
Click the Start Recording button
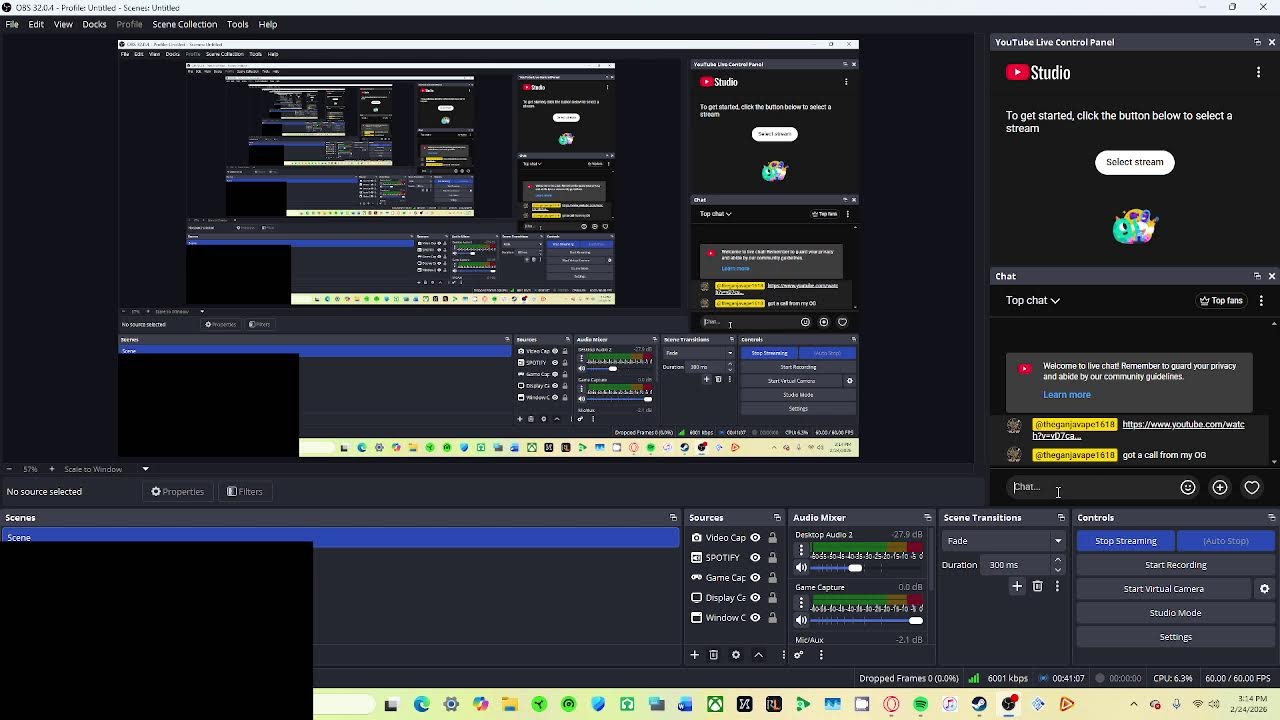[1176, 565]
